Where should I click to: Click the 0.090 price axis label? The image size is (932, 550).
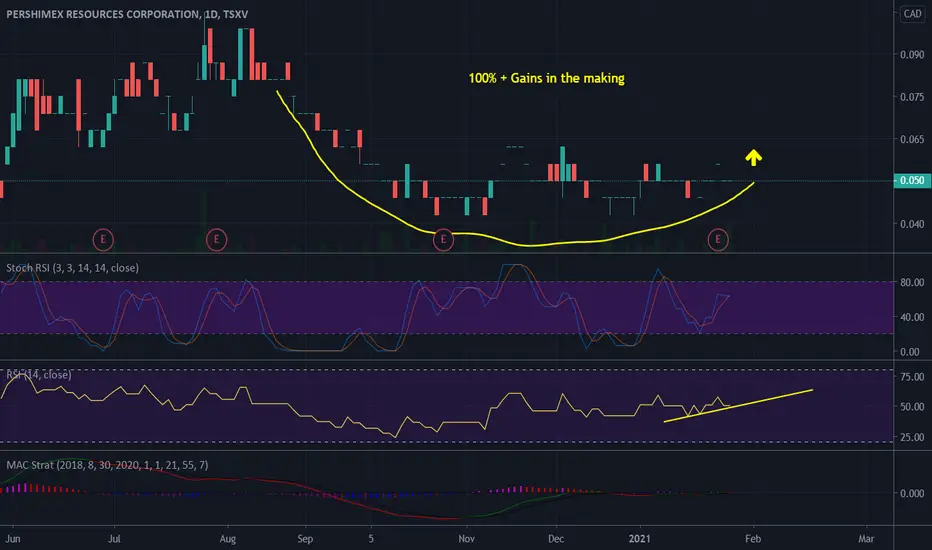912,54
